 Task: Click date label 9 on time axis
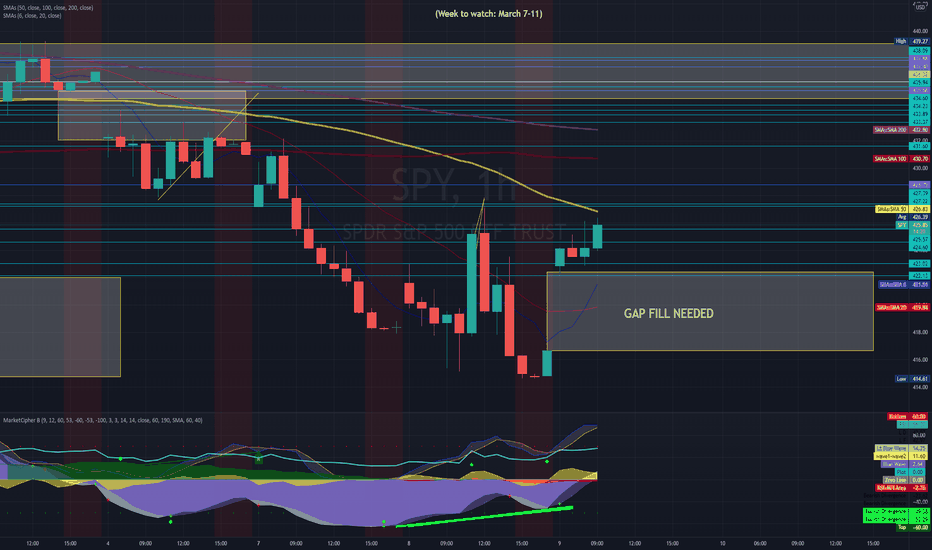559,543
